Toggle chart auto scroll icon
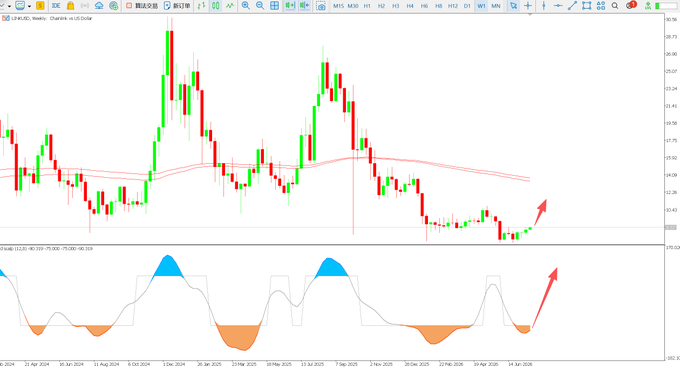The height and width of the screenshot is (368, 680). click(290, 6)
